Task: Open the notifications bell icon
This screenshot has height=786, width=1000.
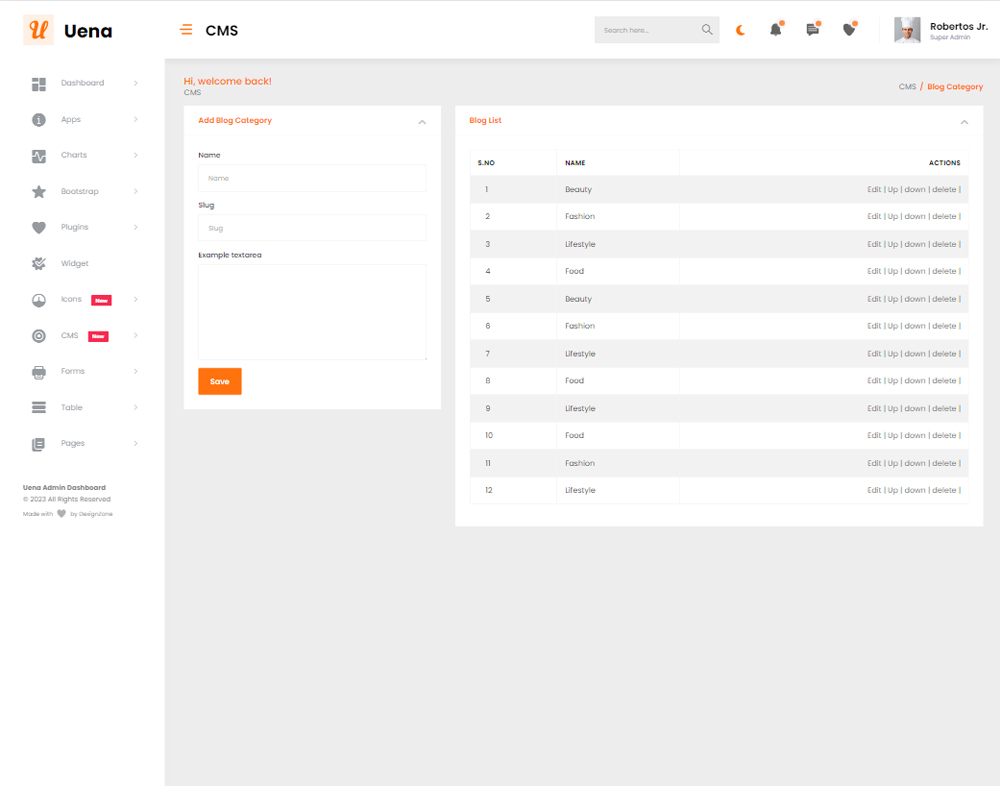Action: pos(775,30)
